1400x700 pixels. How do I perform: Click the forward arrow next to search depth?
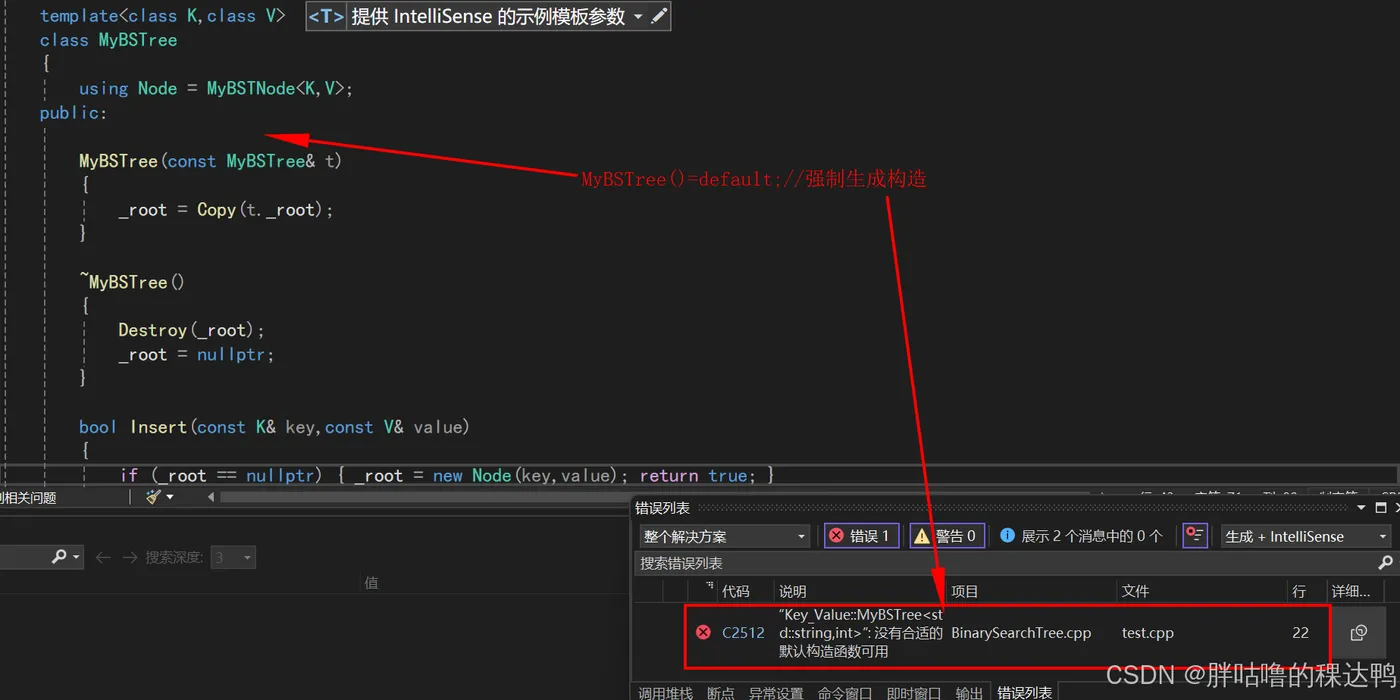pyautogui.click(x=129, y=557)
